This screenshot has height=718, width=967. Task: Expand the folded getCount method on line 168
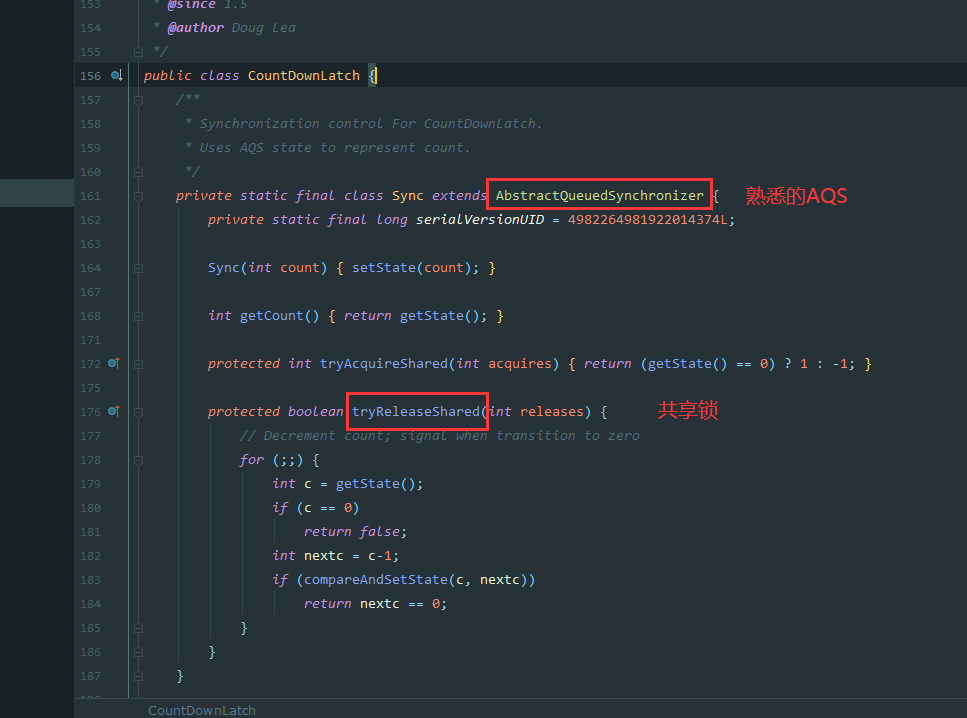pyautogui.click(x=138, y=316)
